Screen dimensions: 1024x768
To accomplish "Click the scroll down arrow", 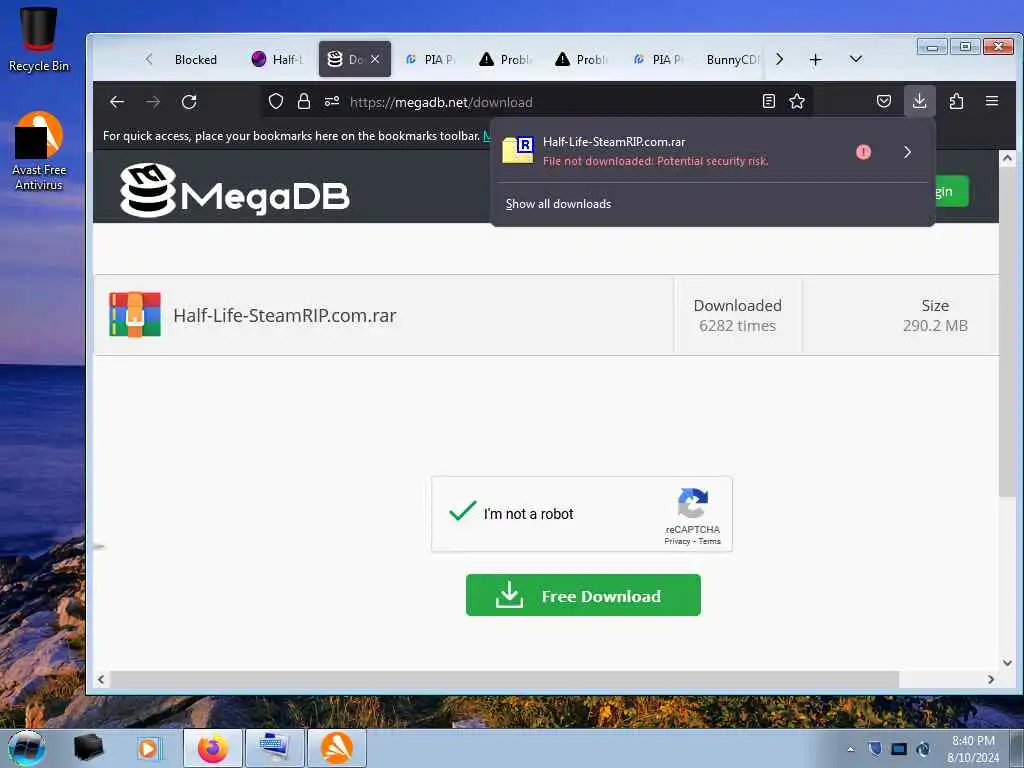I will pyautogui.click(x=1007, y=663).
